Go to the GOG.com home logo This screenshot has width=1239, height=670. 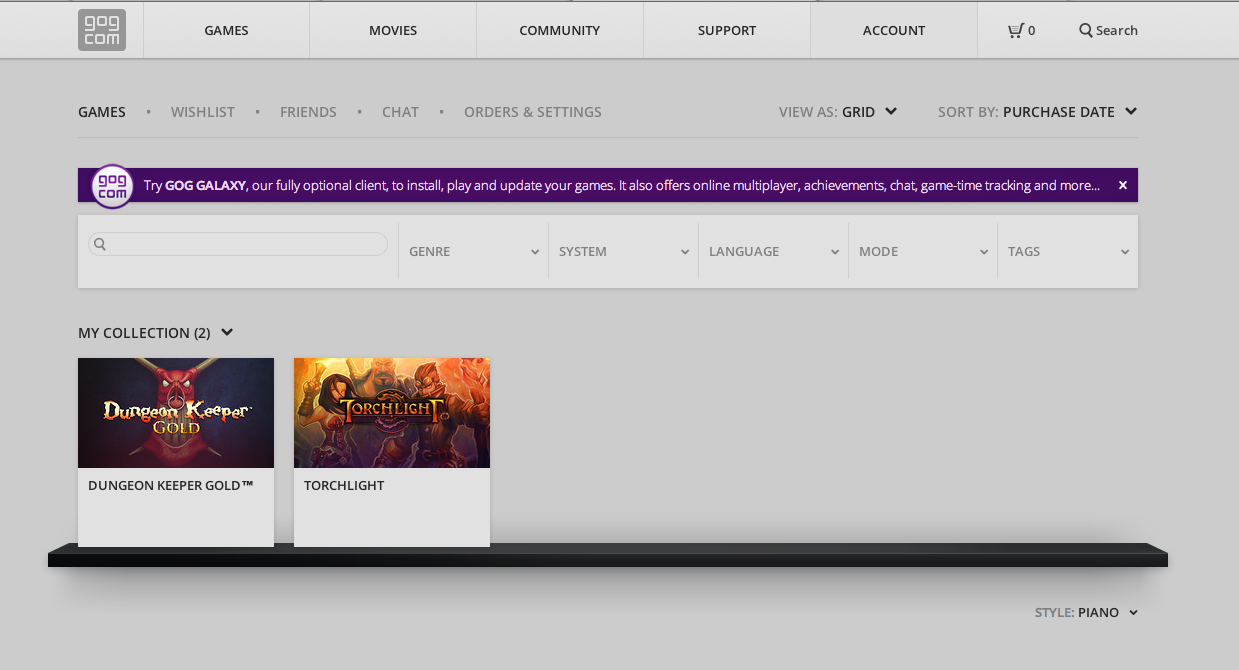tap(102, 30)
